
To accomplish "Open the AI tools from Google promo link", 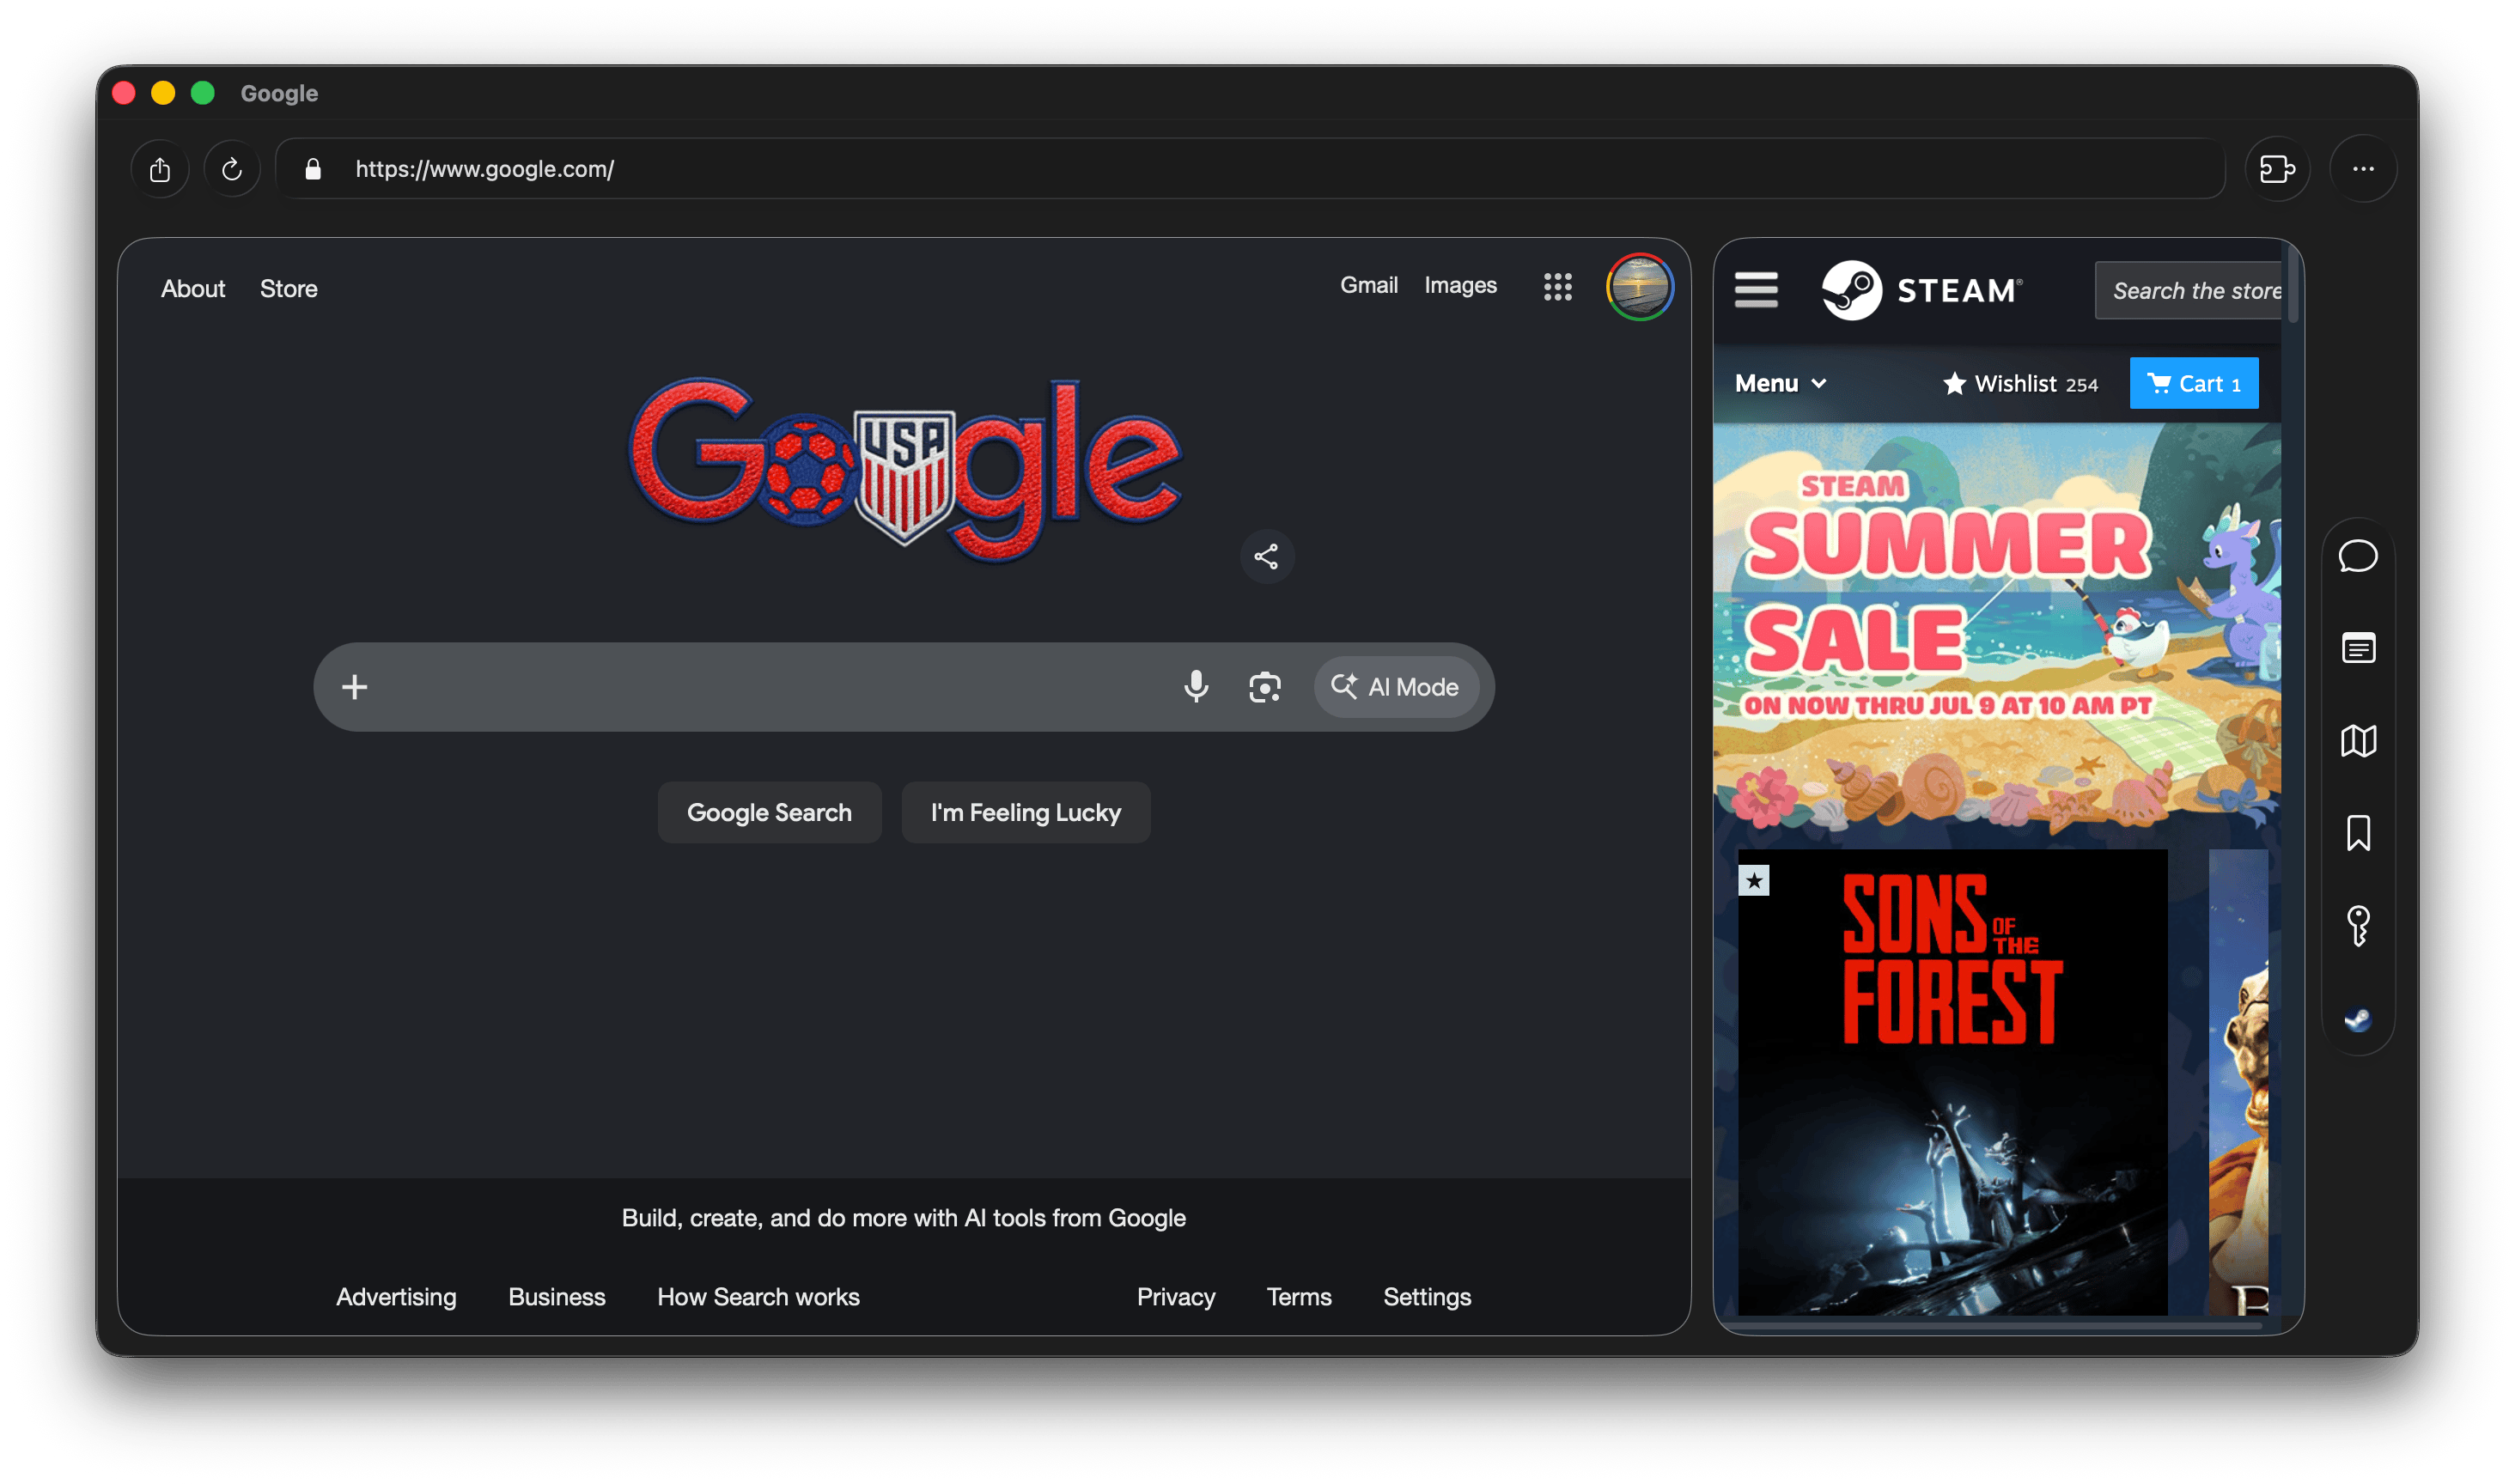I will (903, 1218).
